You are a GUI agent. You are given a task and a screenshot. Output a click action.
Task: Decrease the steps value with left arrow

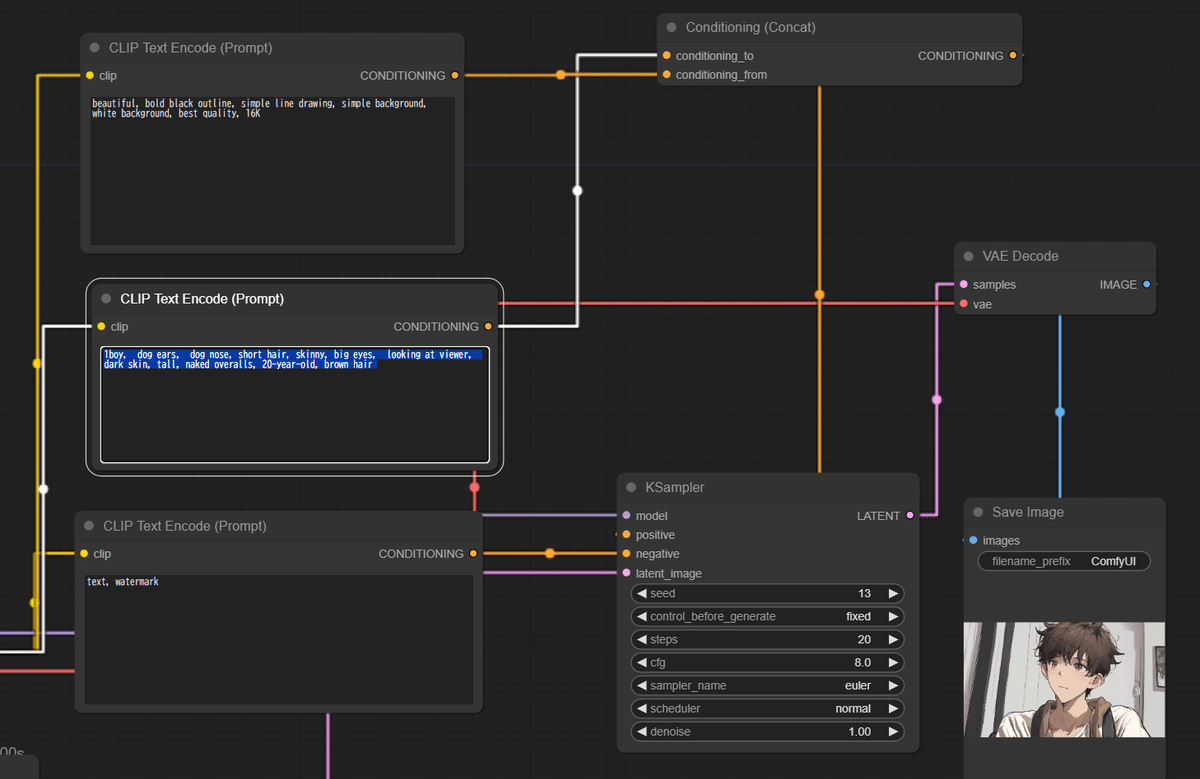pos(642,640)
